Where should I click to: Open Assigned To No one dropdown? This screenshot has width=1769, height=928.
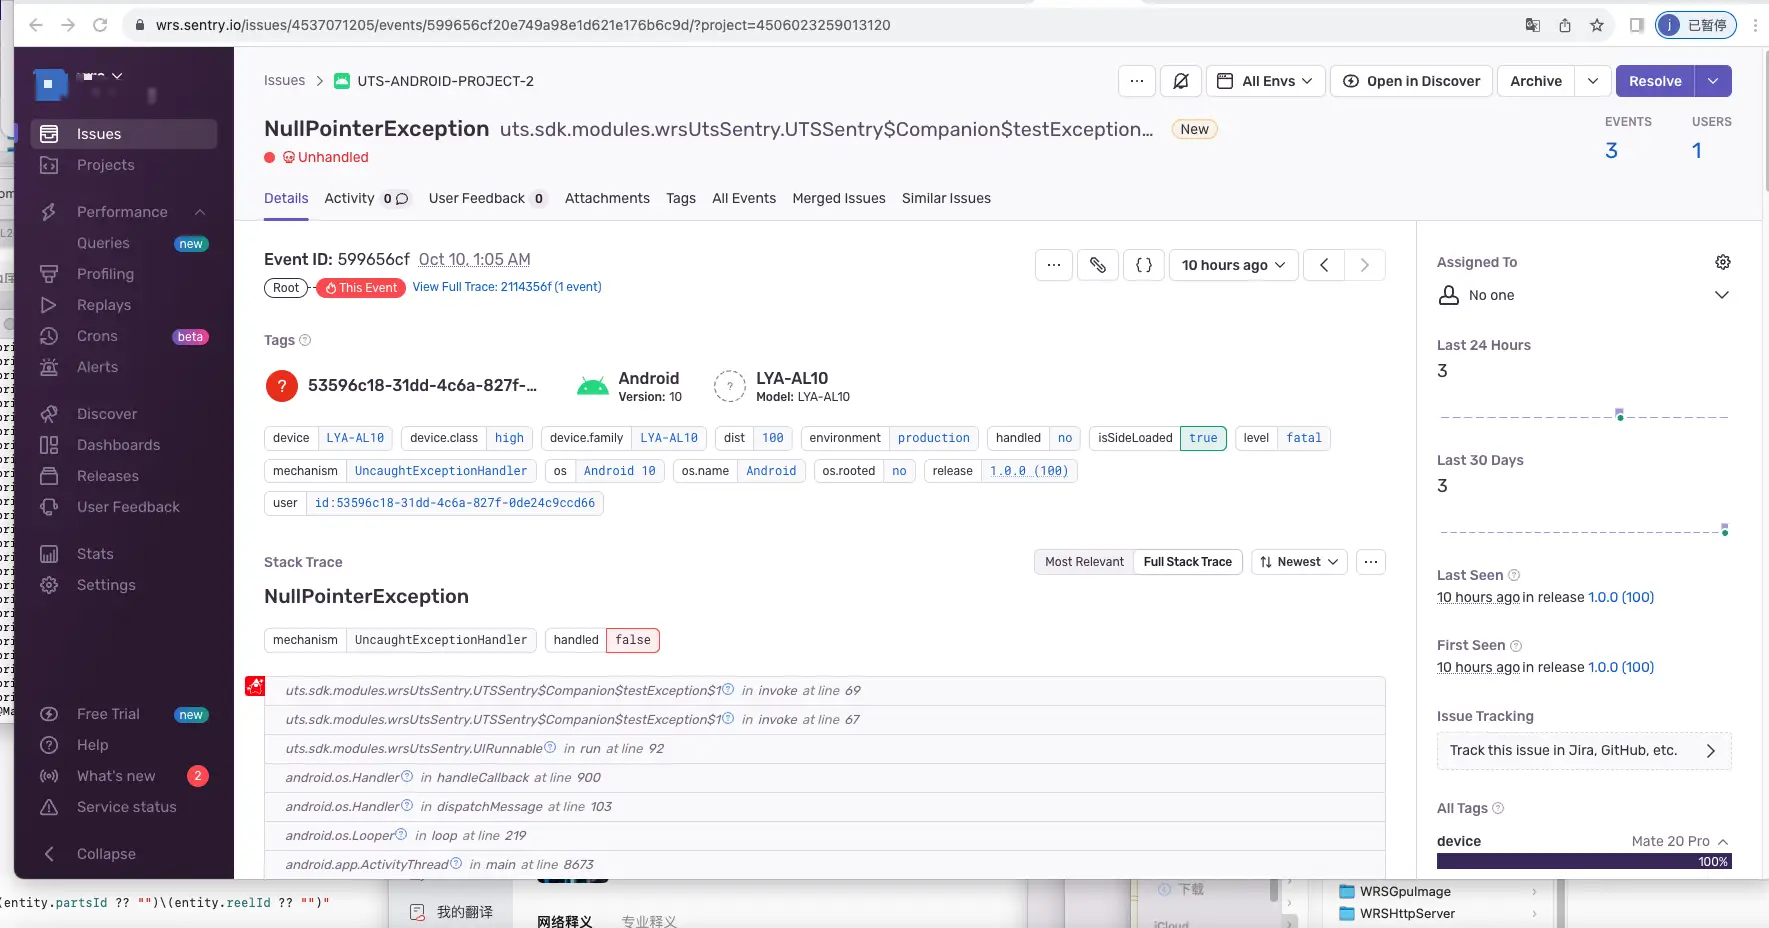[1583, 295]
